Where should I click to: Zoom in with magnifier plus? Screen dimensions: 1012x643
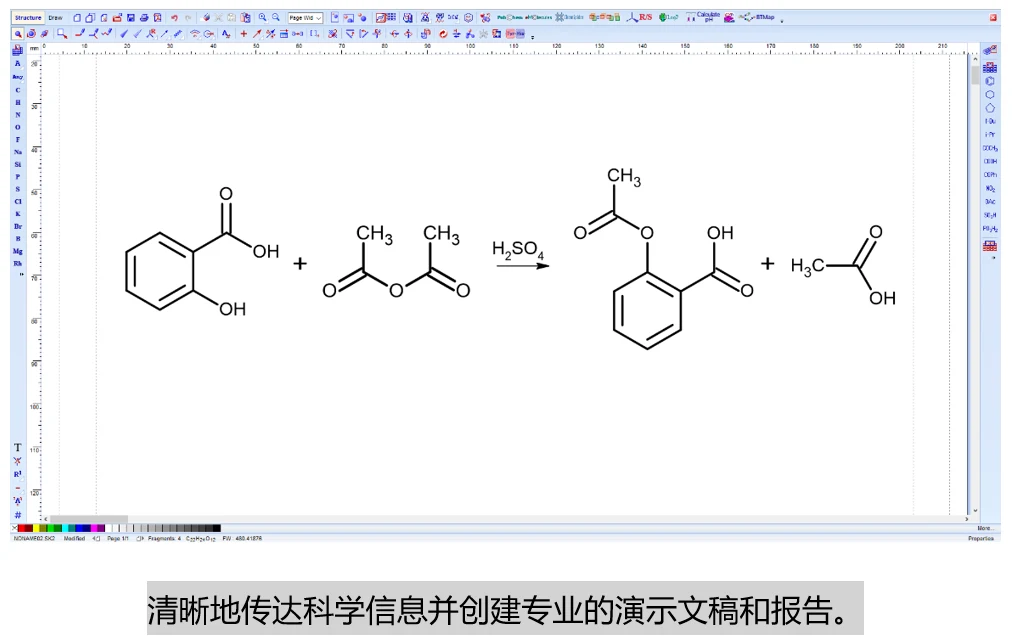pos(263,17)
